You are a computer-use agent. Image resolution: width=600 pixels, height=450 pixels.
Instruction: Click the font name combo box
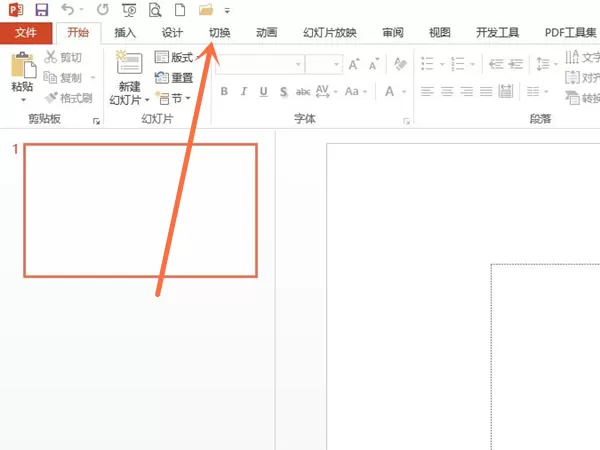260,64
